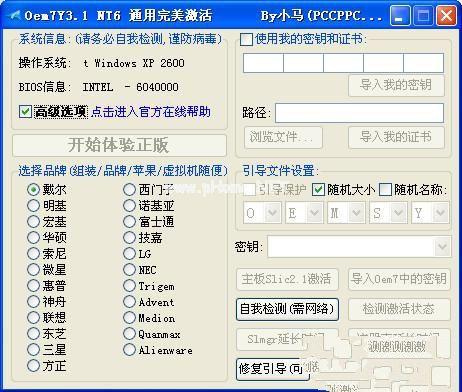Select the 微星 brand radio button

pyautogui.click(x=33, y=270)
